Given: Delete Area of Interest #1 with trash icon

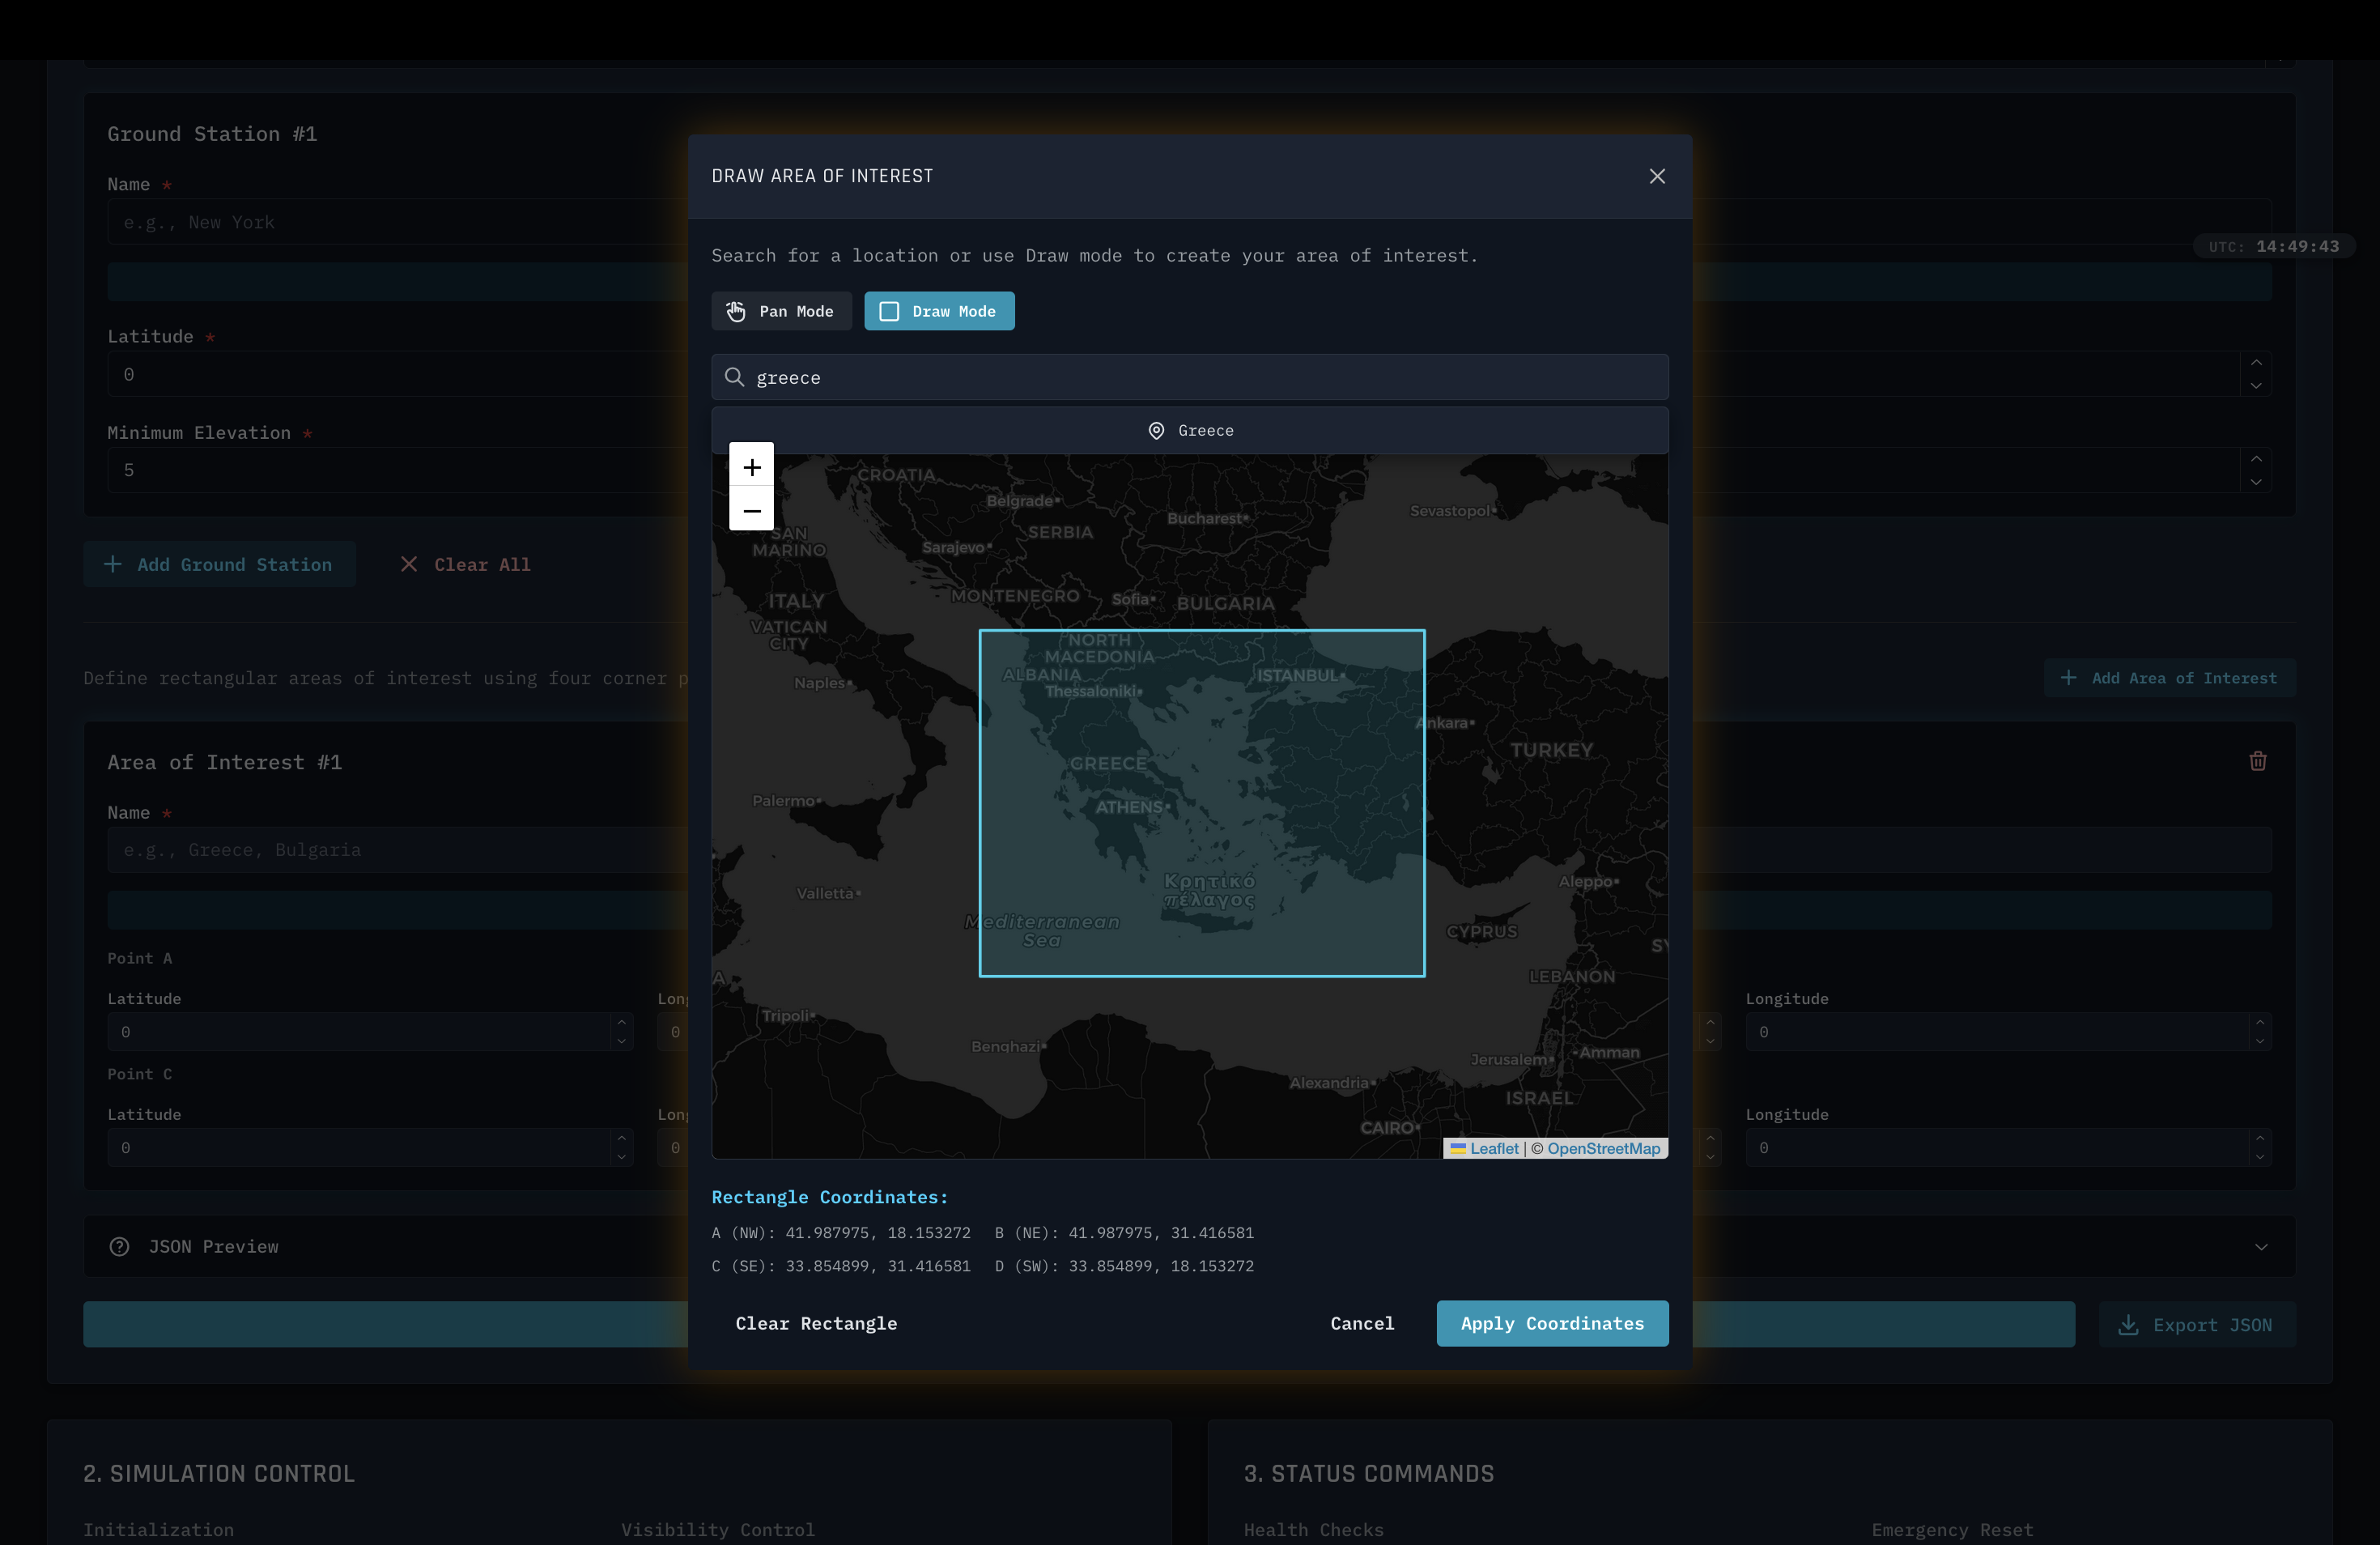Looking at the screenshot, I should pos(2257,761).
